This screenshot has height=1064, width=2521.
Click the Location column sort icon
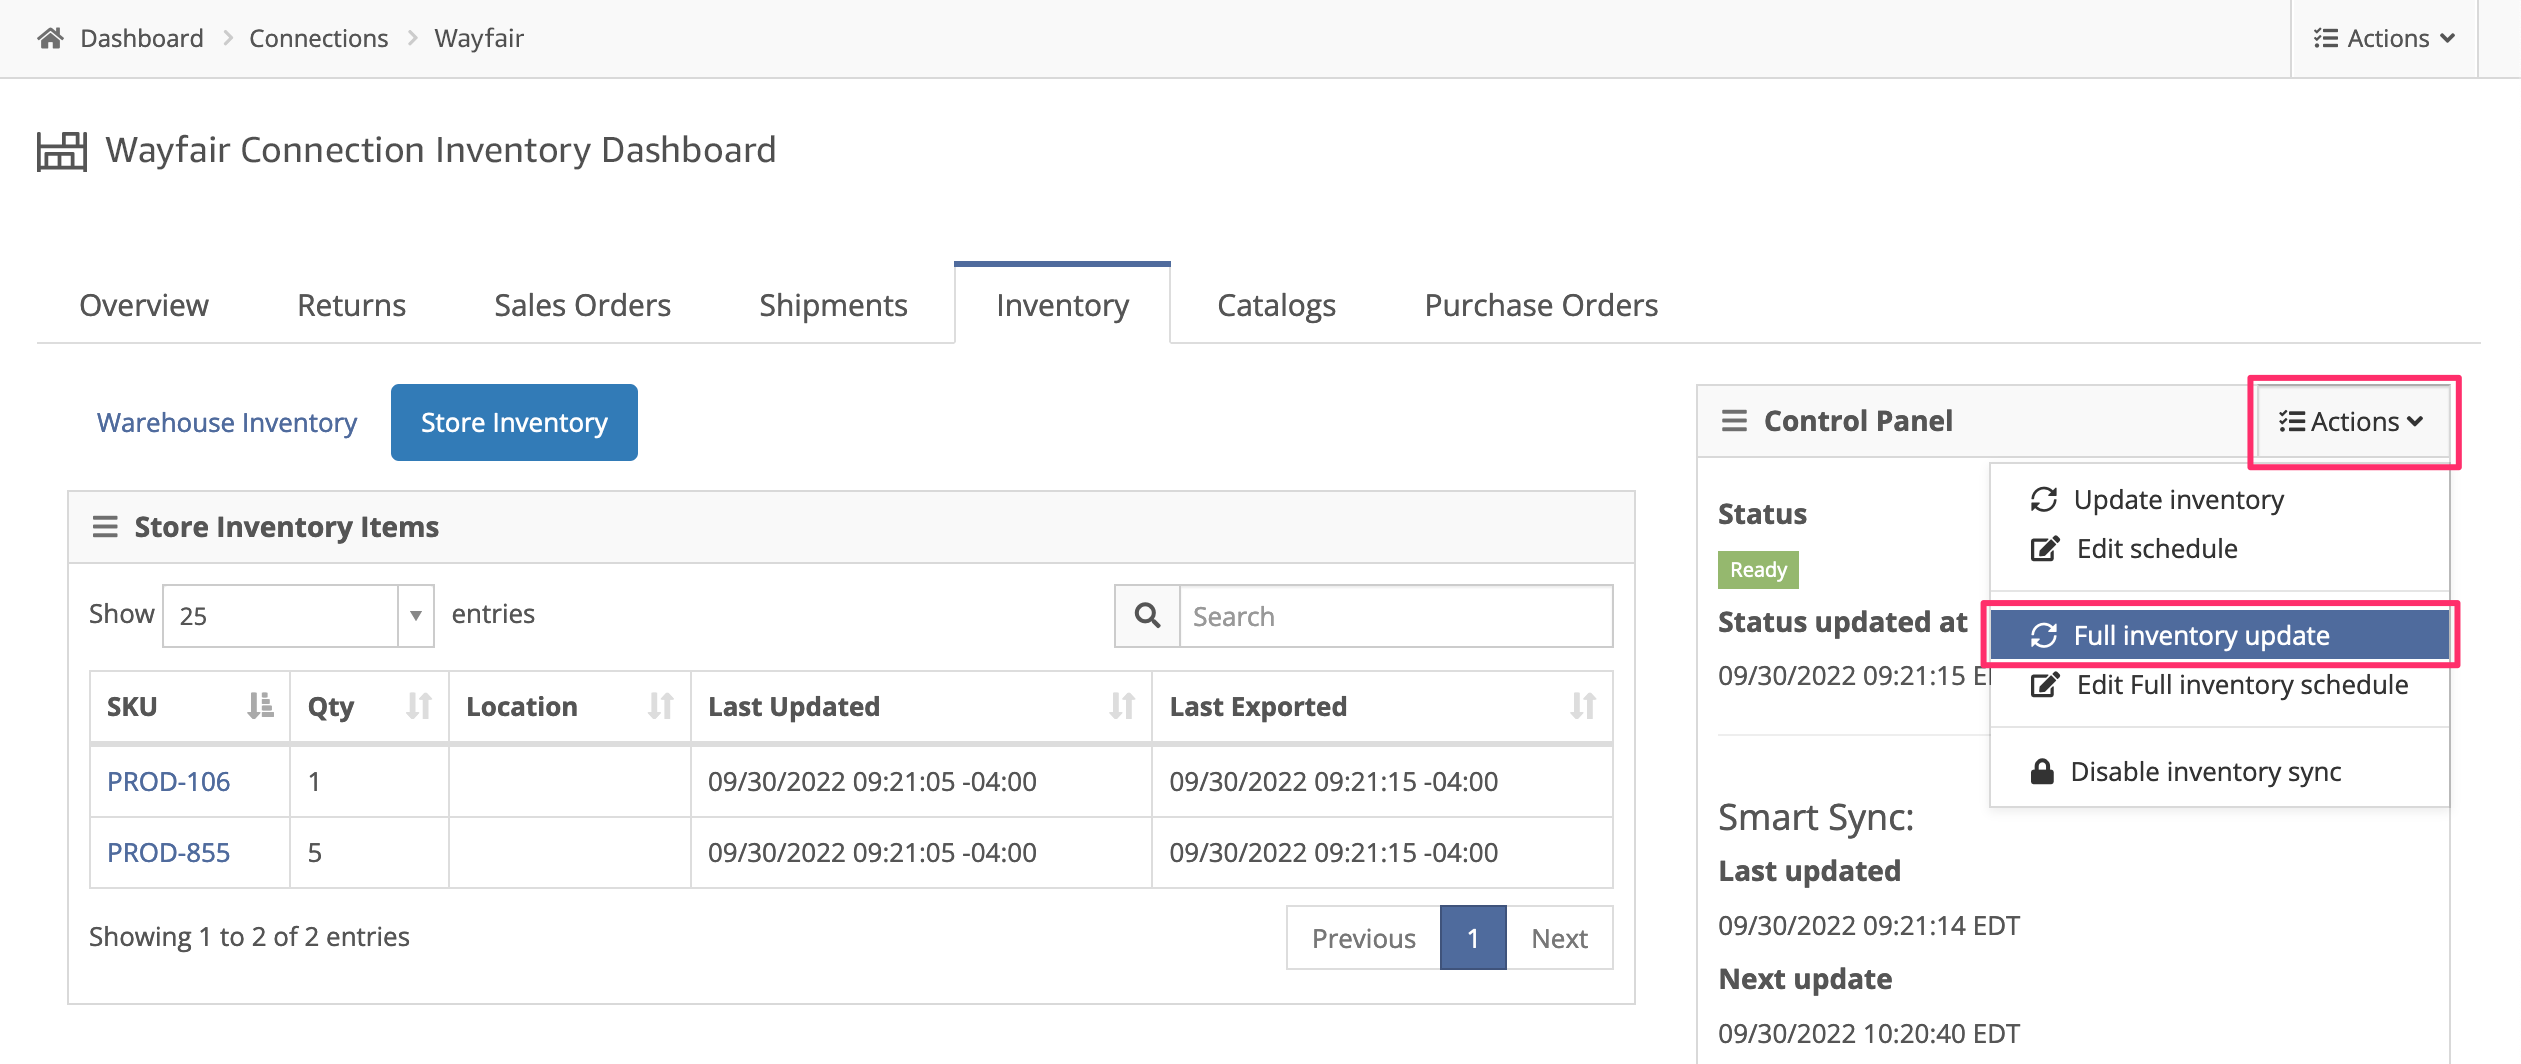click(x=660, y=706)
